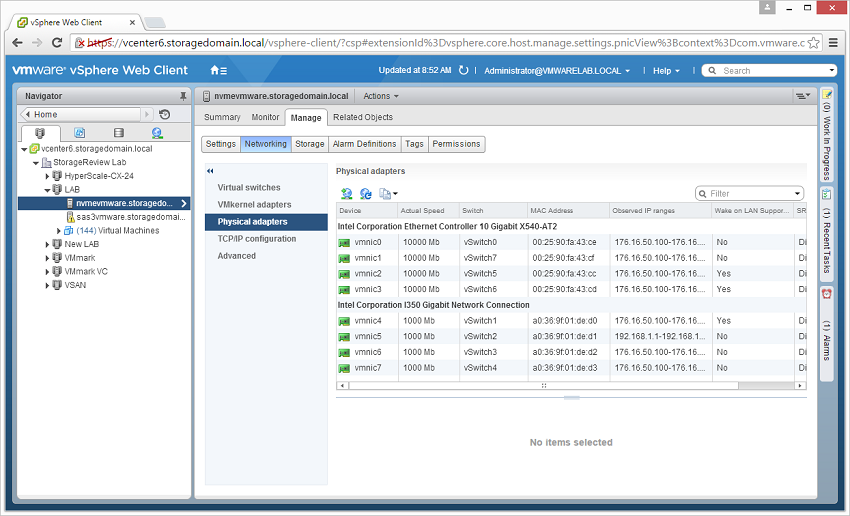The image size is (850, 516).
Task: Expand the VSAN cluster node
Action: (47, 285)
